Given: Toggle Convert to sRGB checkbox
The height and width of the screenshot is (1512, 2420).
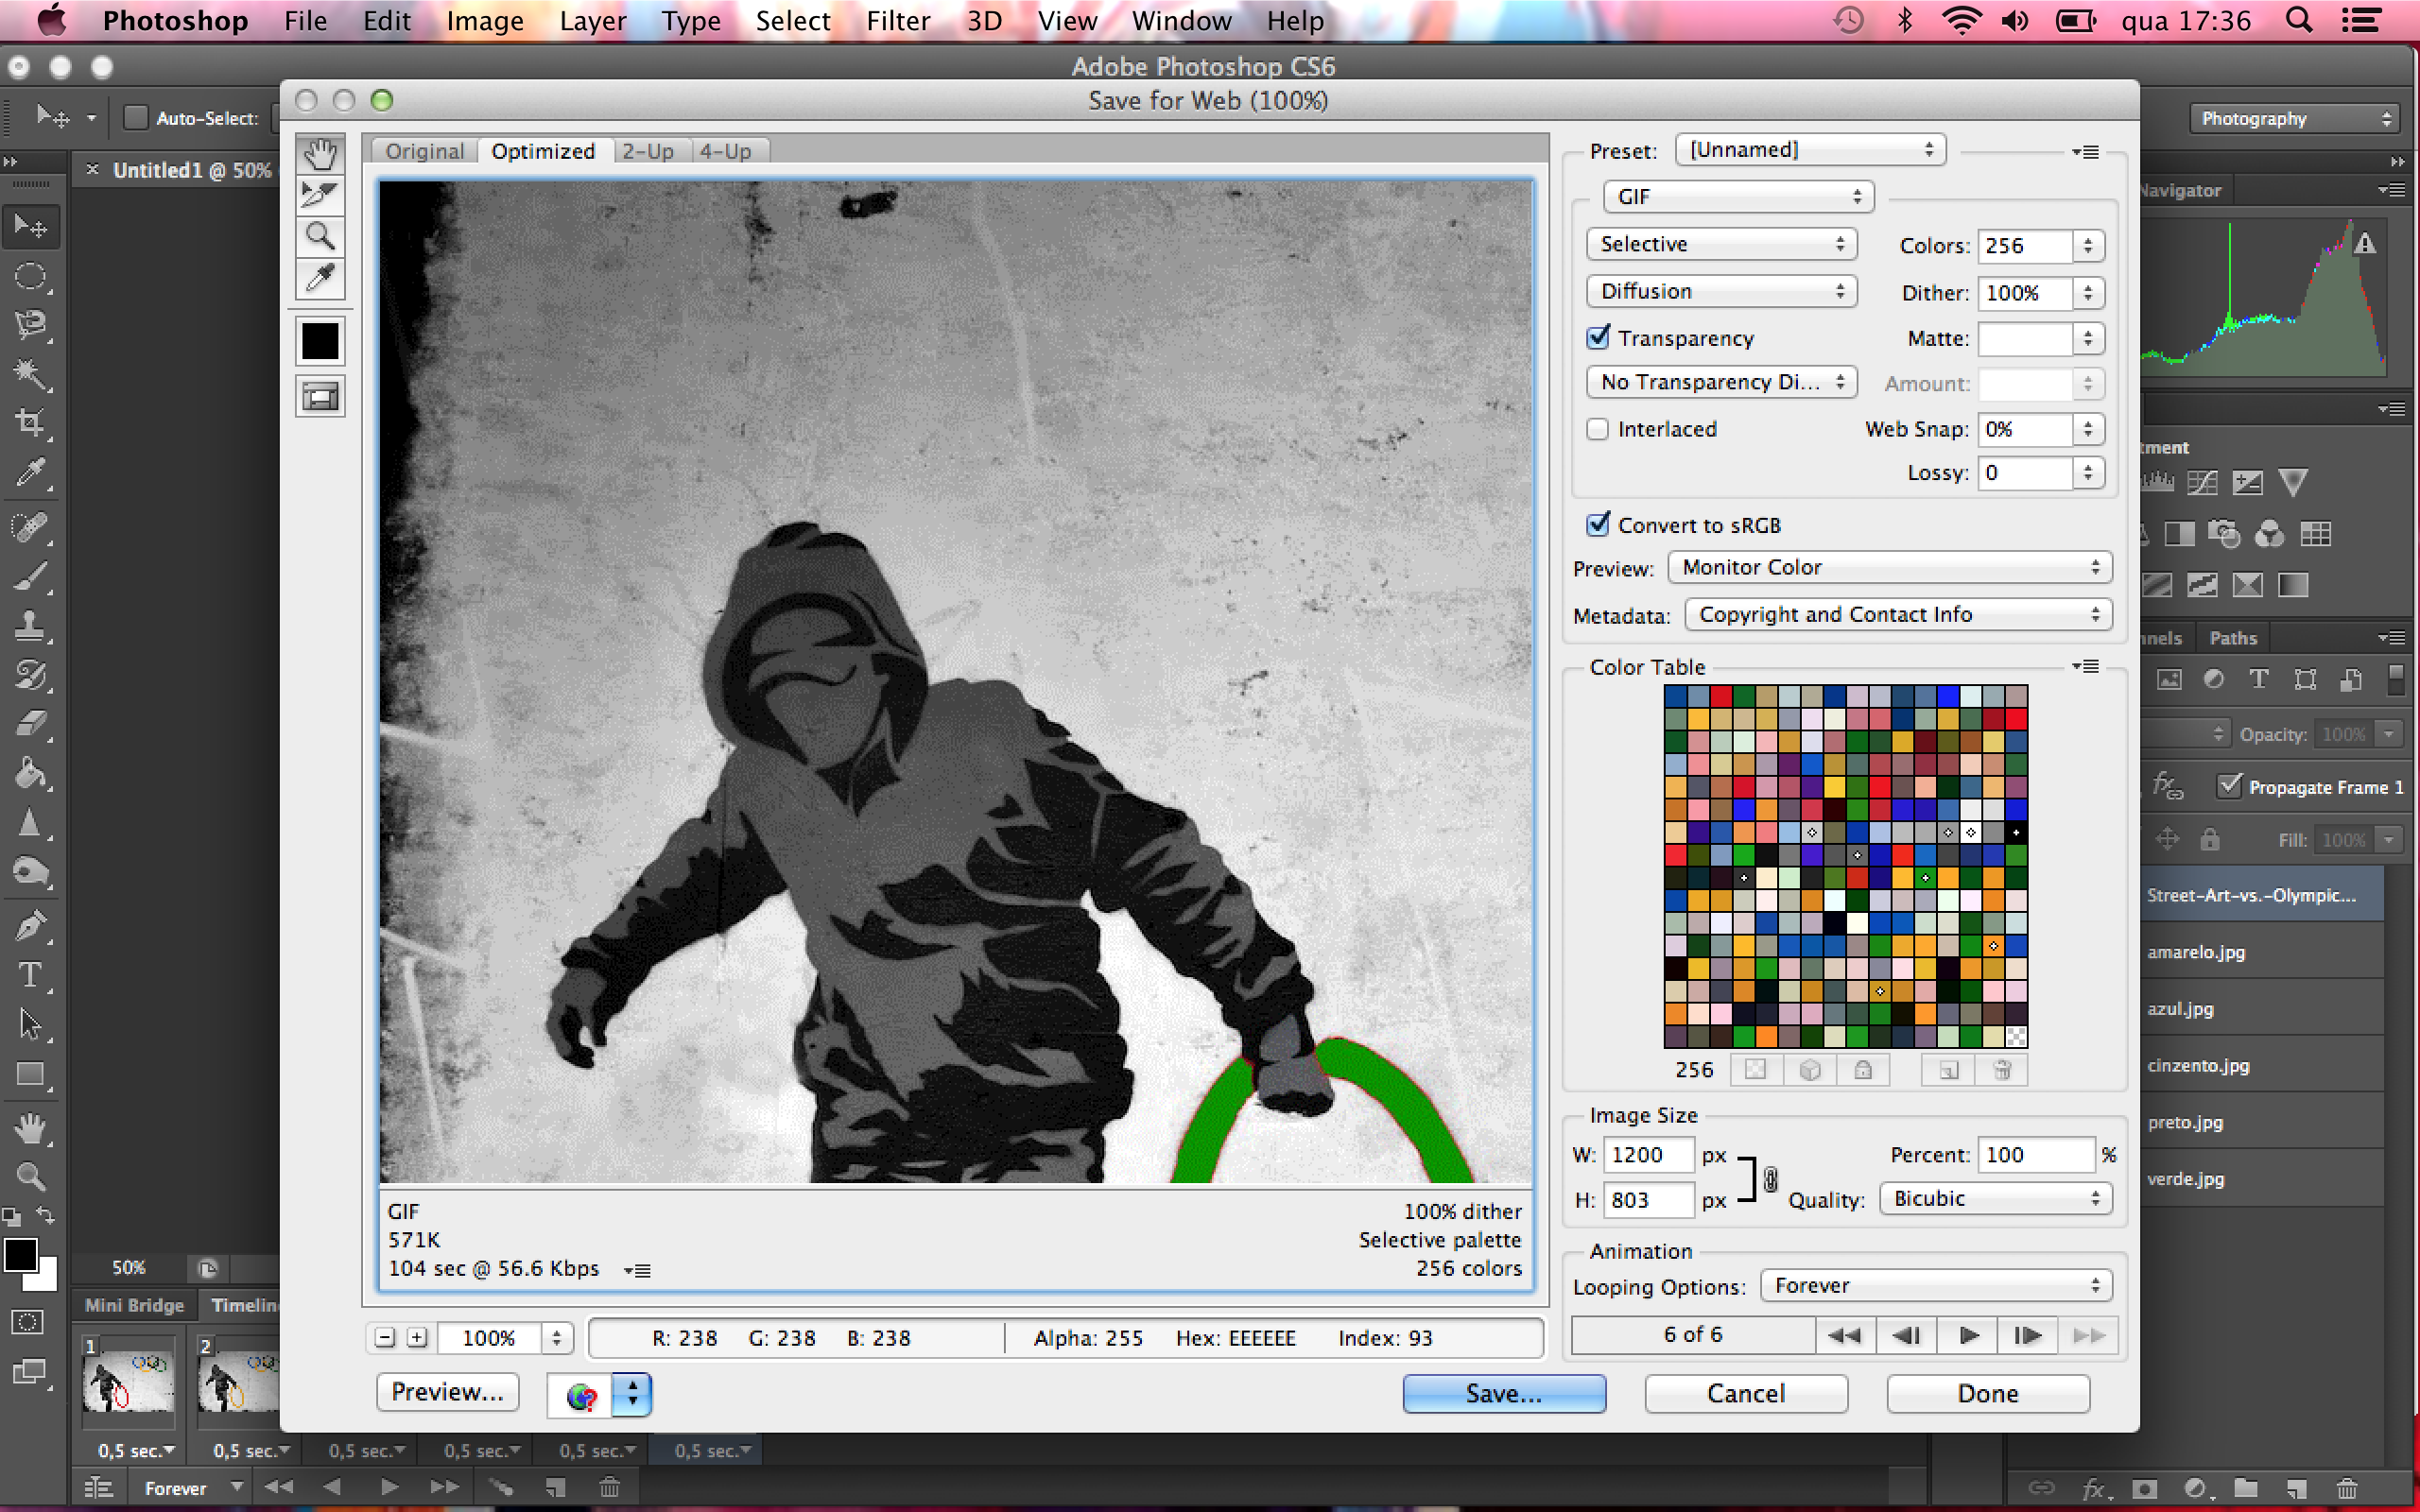Looking at the screenshot, I should [1598, 524].
